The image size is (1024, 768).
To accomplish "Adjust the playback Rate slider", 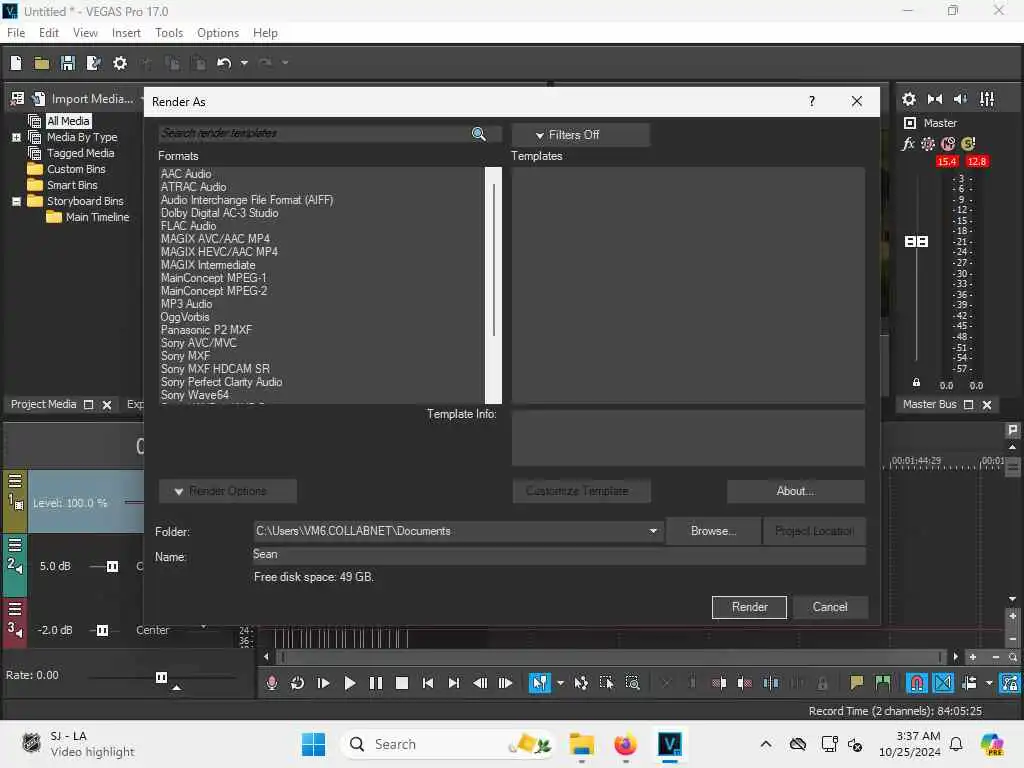I will click(161, 677).
